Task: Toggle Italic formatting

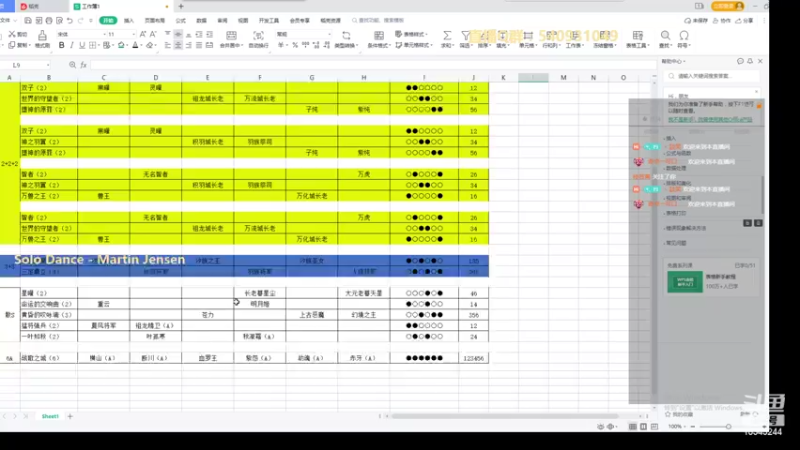Action: (x=72, y=45)
